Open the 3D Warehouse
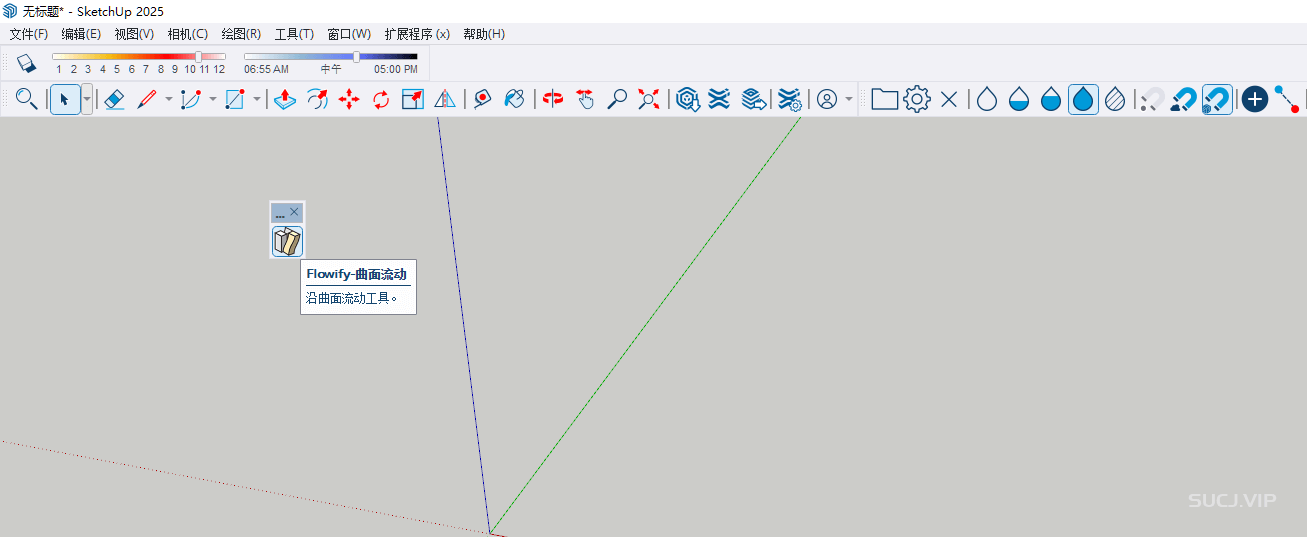Viewport: 1307px width, 537px height. pyautogui.click(x=687, y=99)
